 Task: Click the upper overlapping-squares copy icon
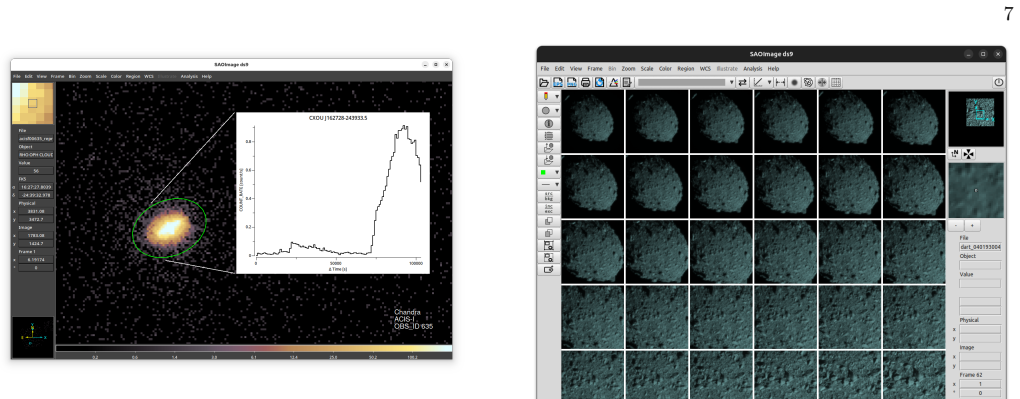click(548, 221)
